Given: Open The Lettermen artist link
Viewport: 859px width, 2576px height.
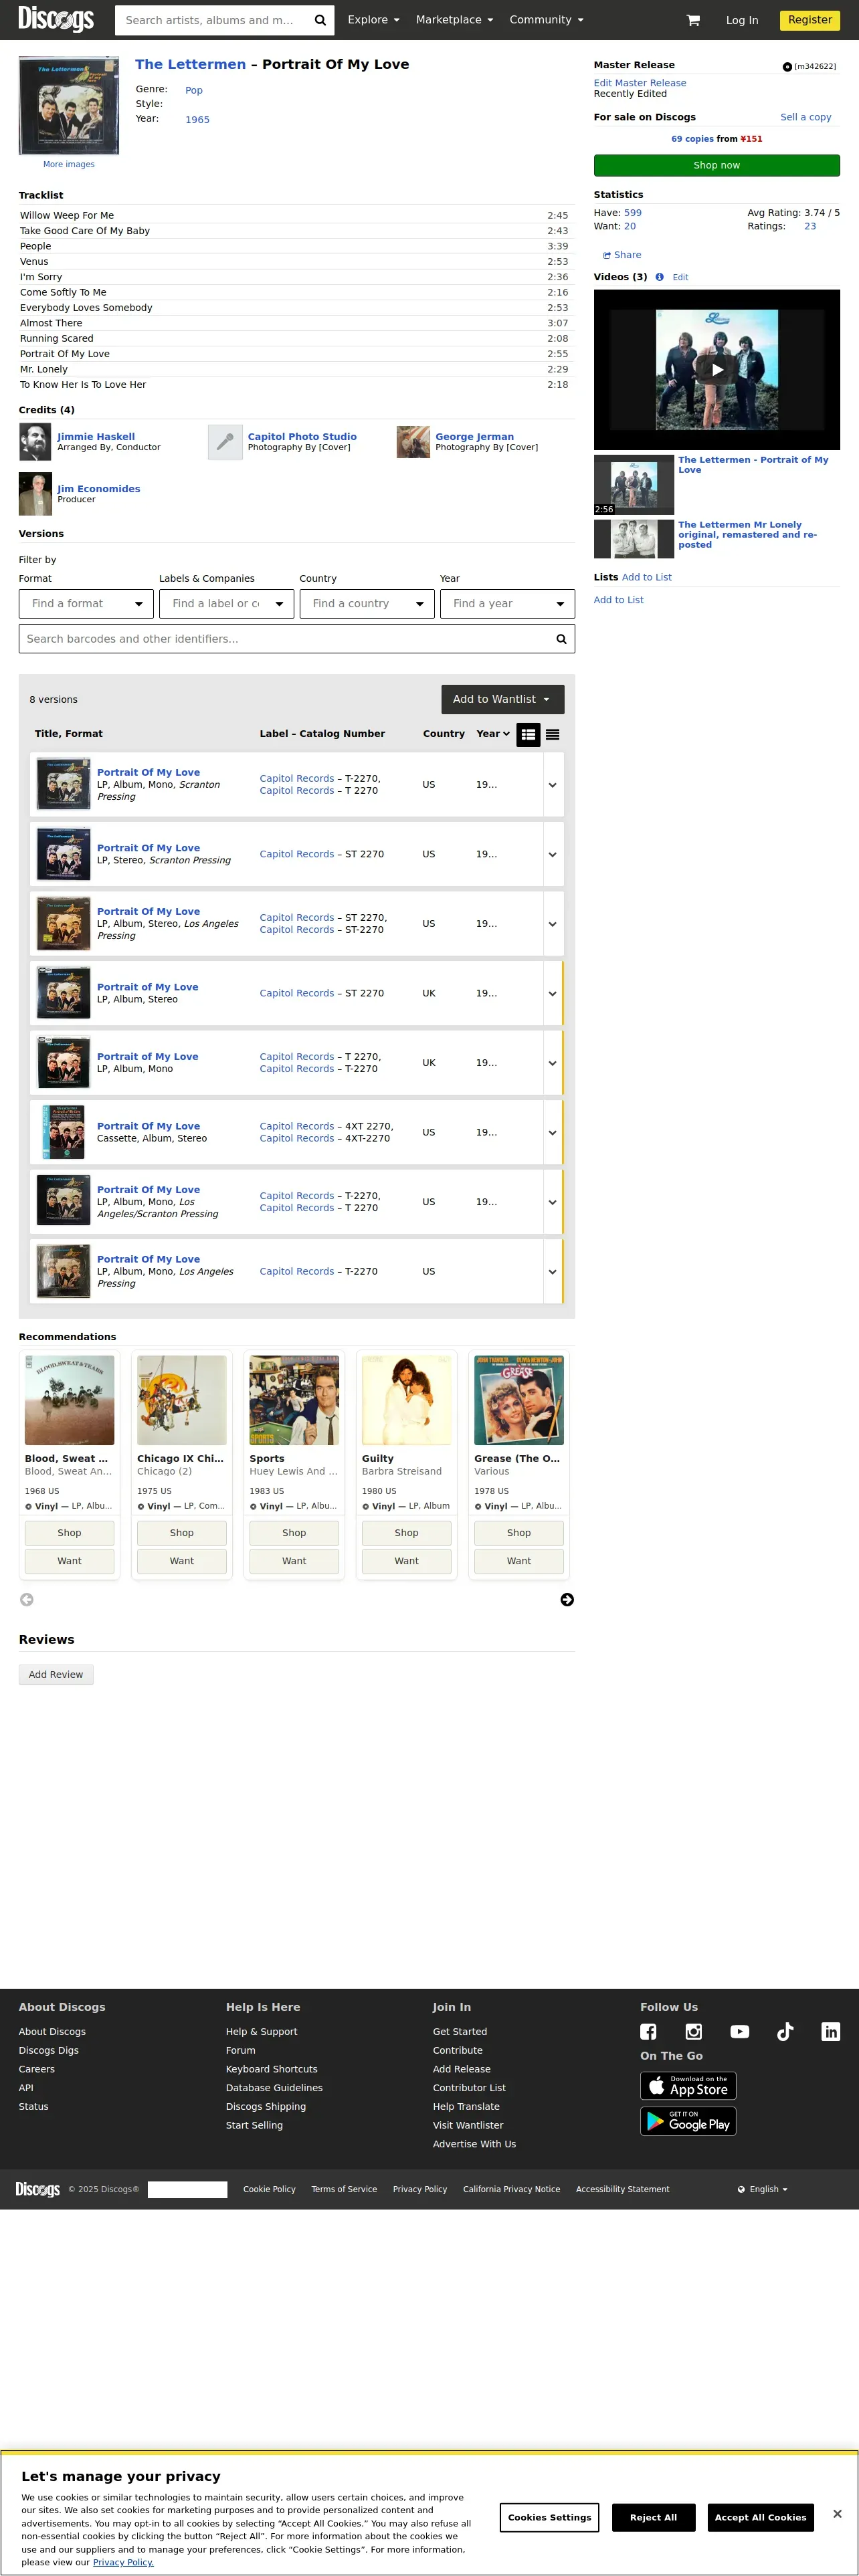Looking at the screenshot, I should click(x=190, y=64).
